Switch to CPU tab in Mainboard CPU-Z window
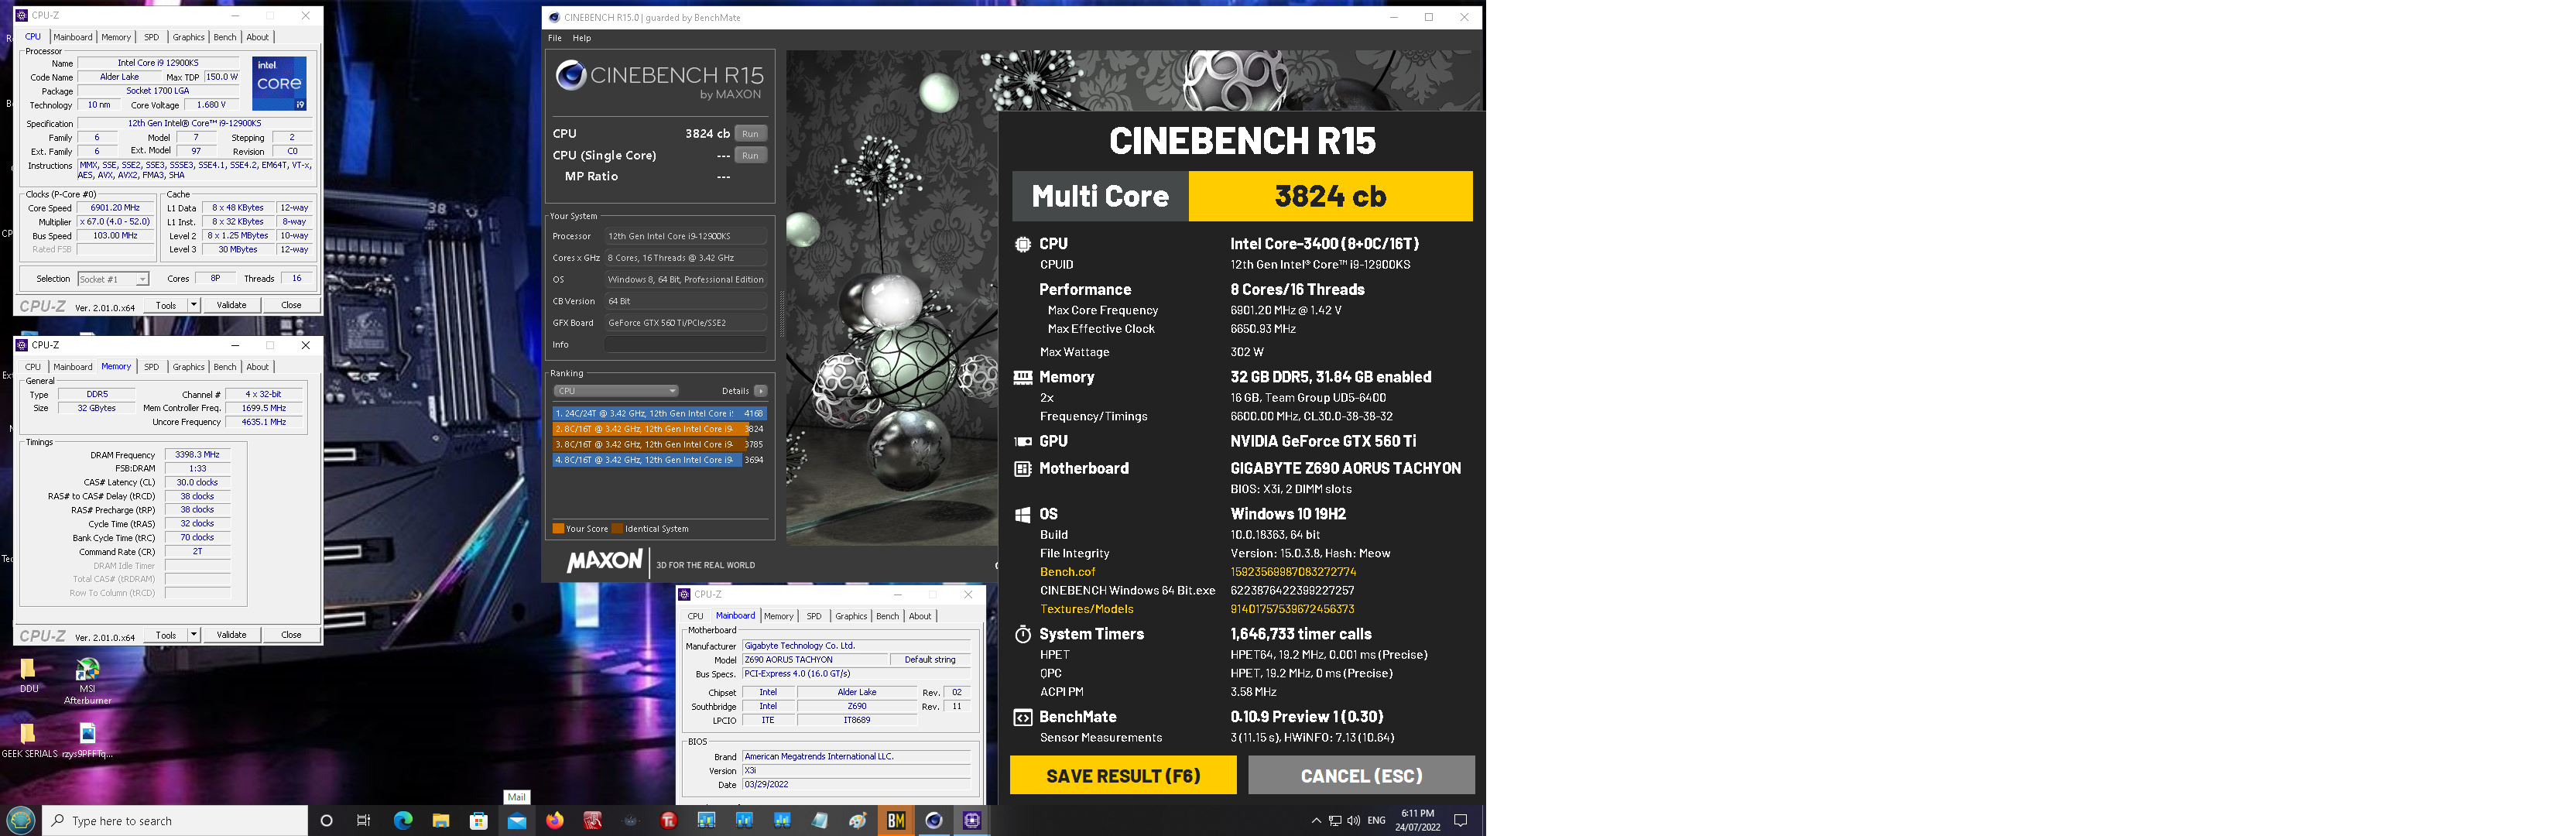 click(696, 616)
